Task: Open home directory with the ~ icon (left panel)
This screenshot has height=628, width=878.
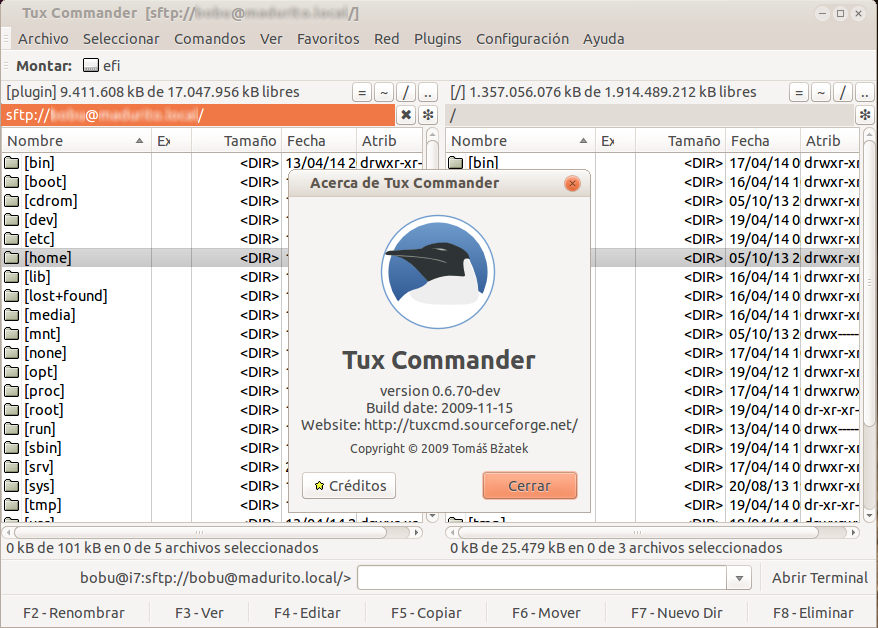Action: (384, 91)
